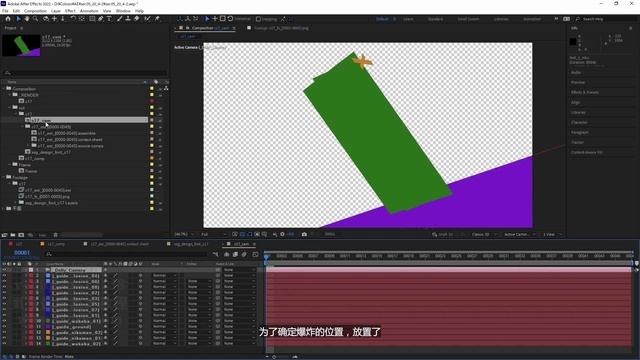Click the black color swatch in the Info panel
The height and width of the screenshot is (360, 640).
[573, 42]
